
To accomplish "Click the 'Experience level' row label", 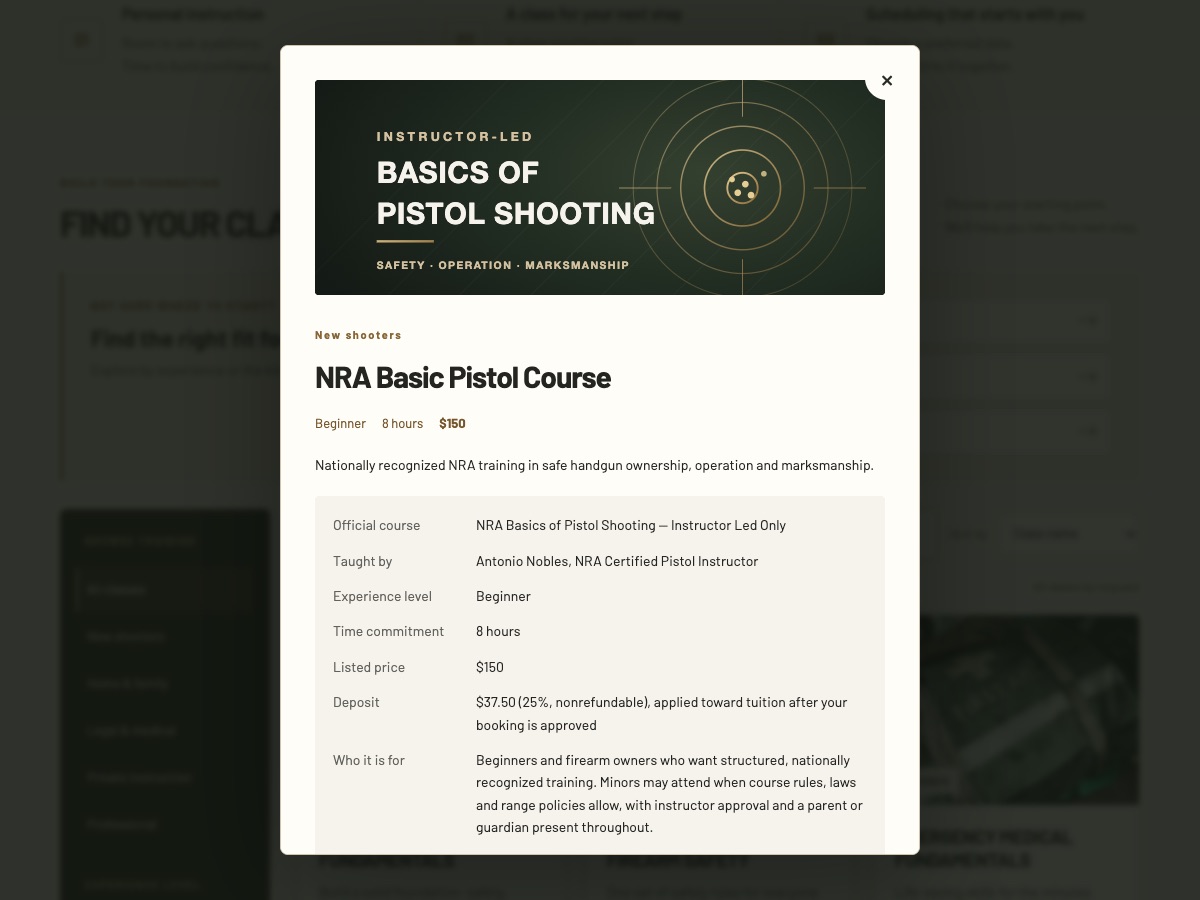I will (x=382, y=596).
